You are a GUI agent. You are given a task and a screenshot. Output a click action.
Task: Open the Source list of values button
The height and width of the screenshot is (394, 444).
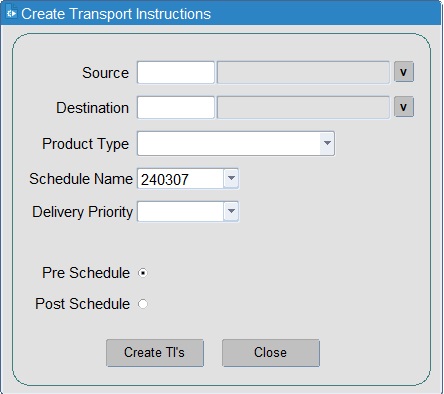(404, 72)
